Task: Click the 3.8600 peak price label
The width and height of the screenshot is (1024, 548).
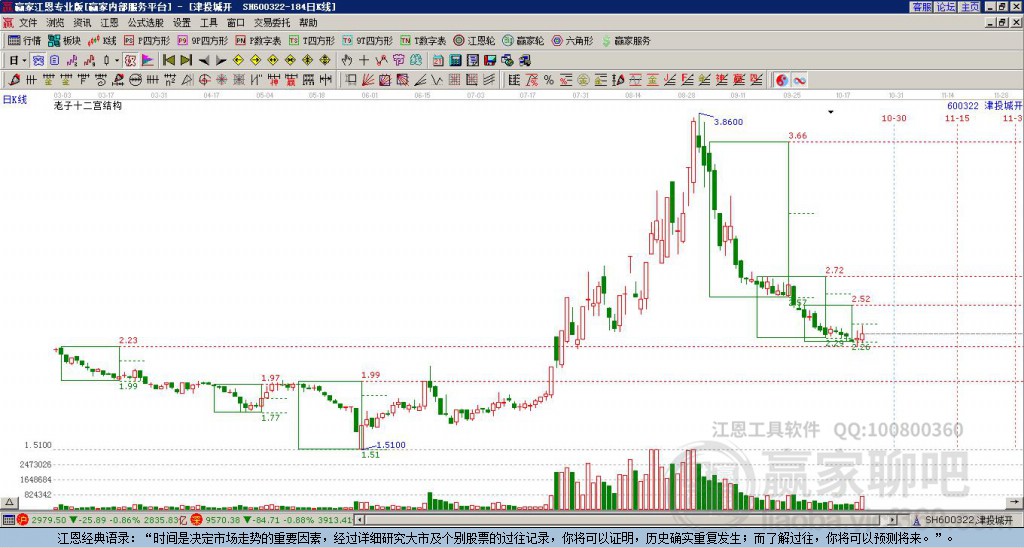Action: pos(728,122)
